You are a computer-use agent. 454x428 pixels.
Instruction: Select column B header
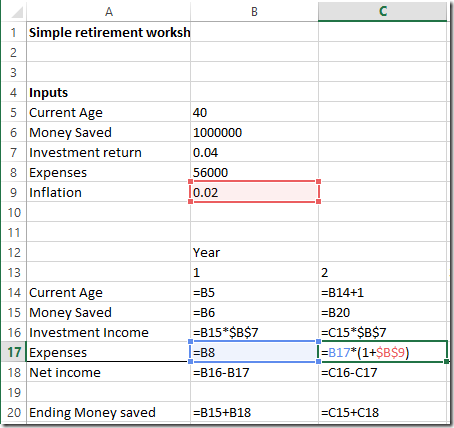[x=254, y=12]
